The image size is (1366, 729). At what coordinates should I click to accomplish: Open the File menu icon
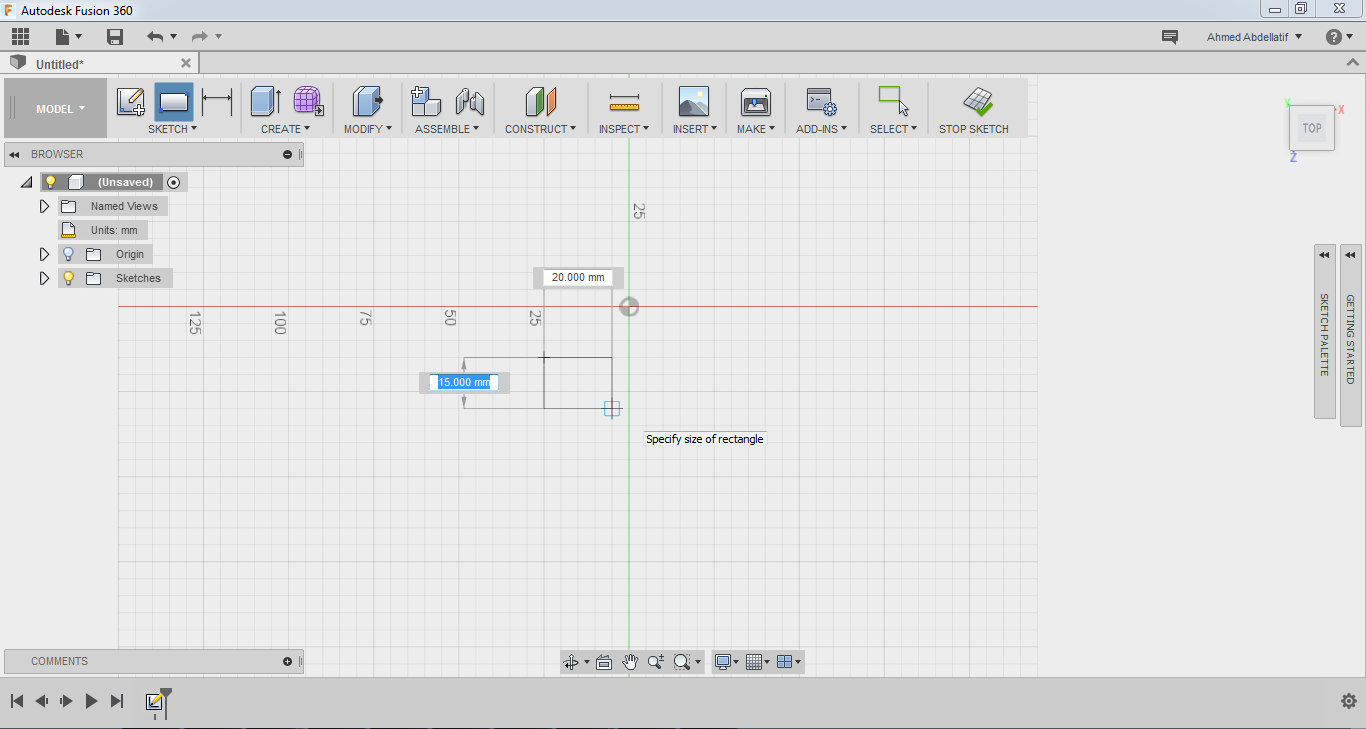click(68, 37)
